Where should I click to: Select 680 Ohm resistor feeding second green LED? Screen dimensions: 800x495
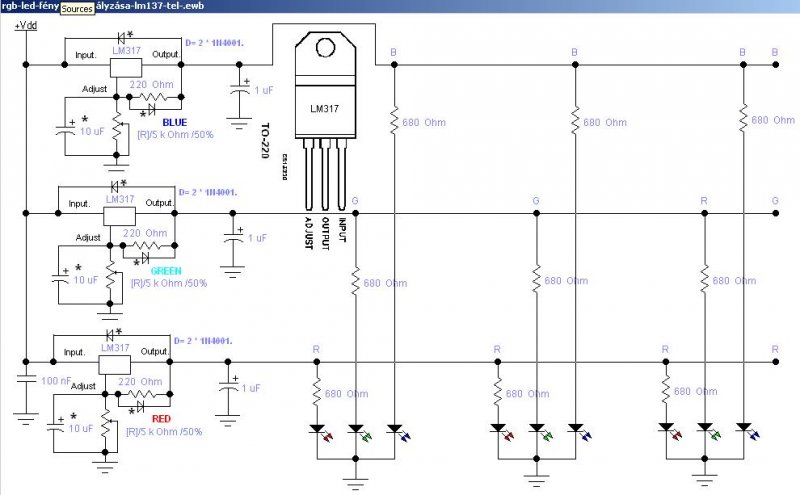coord(536,279)
